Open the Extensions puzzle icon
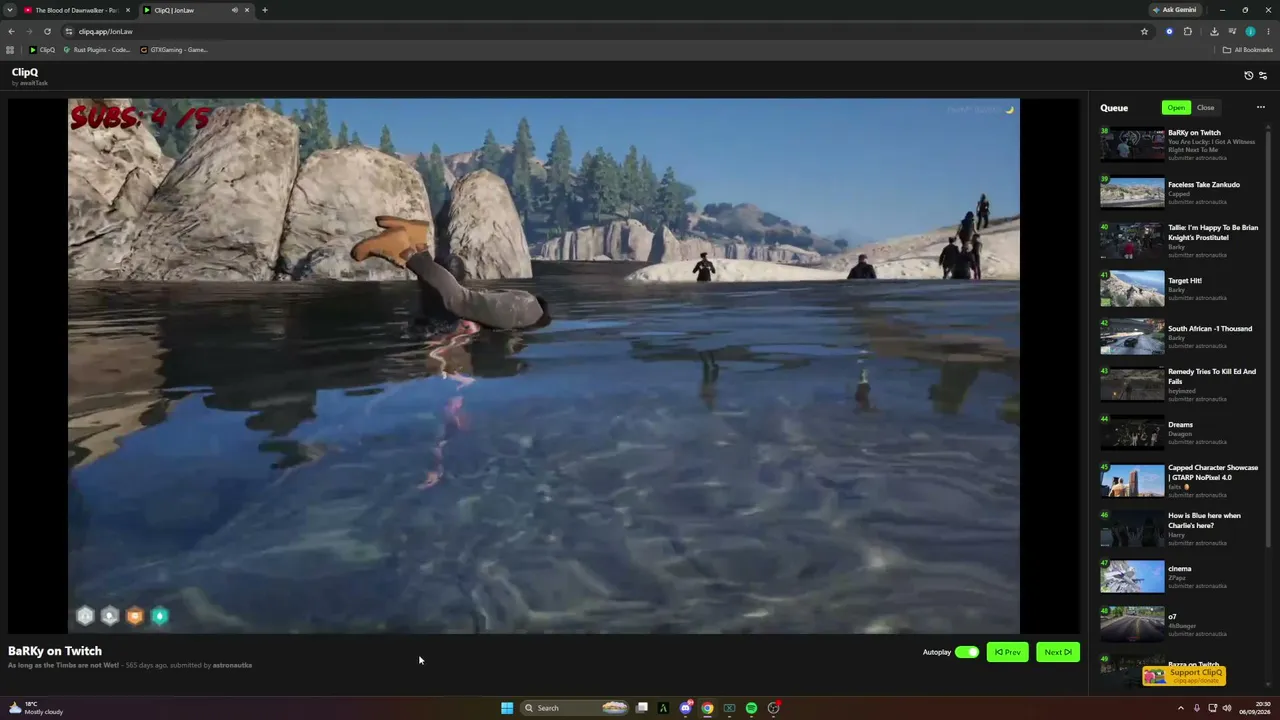 pos(1188,31)
